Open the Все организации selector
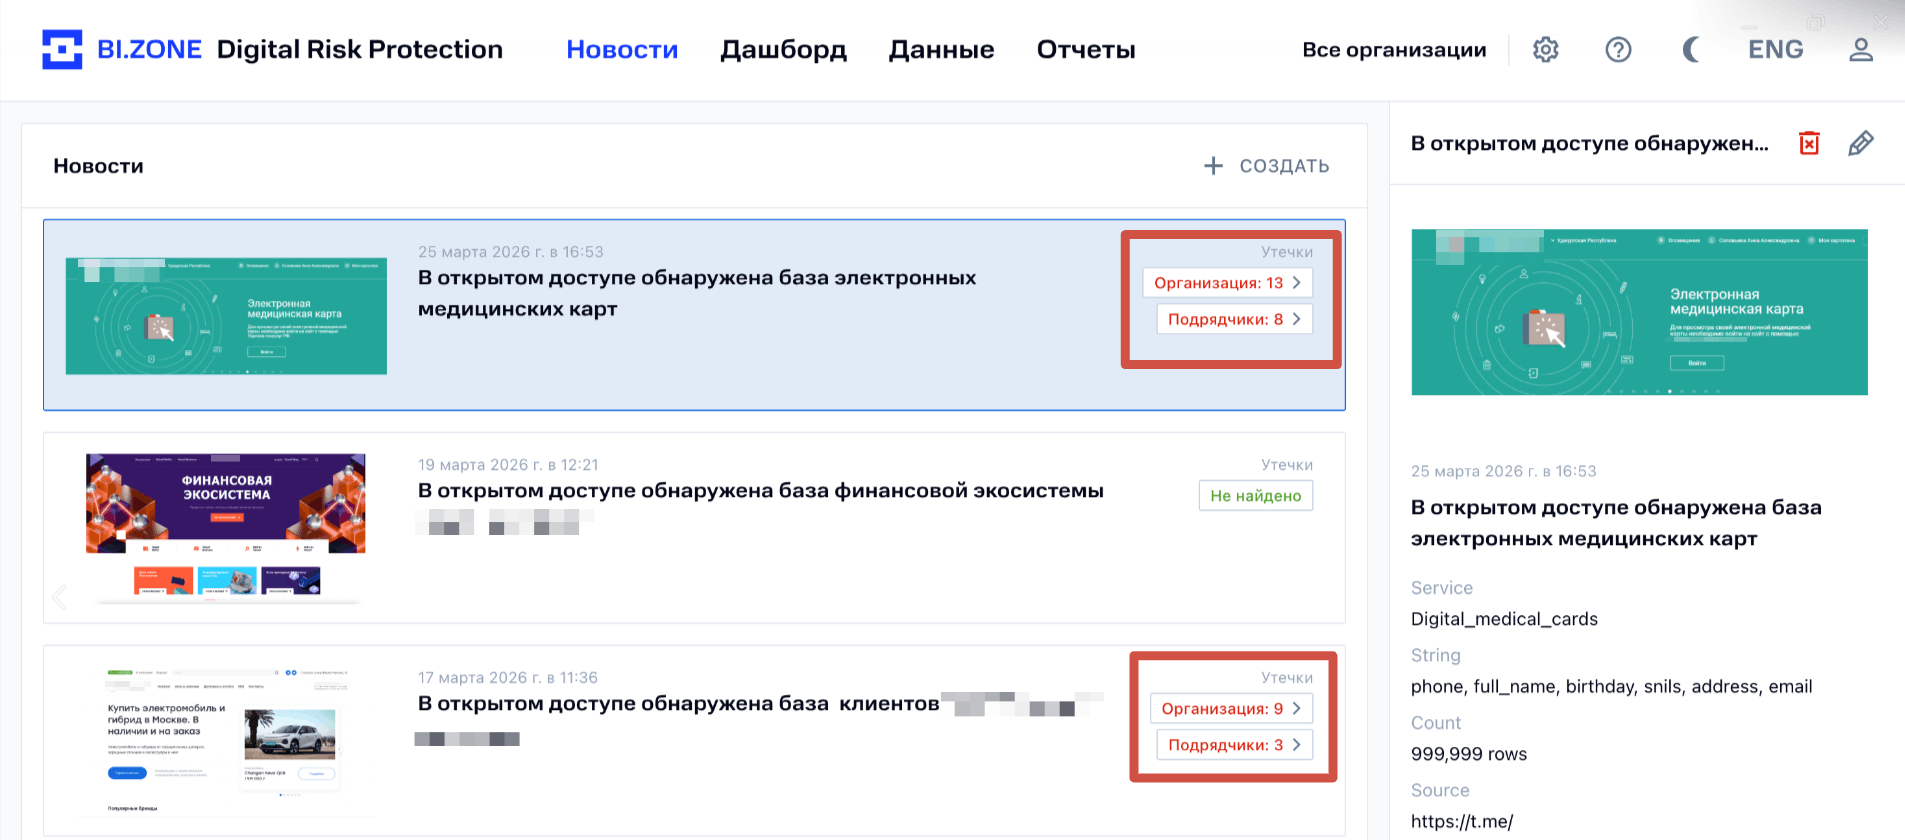This screenshot has height=840, width=1905. [x=1394, y=50]
